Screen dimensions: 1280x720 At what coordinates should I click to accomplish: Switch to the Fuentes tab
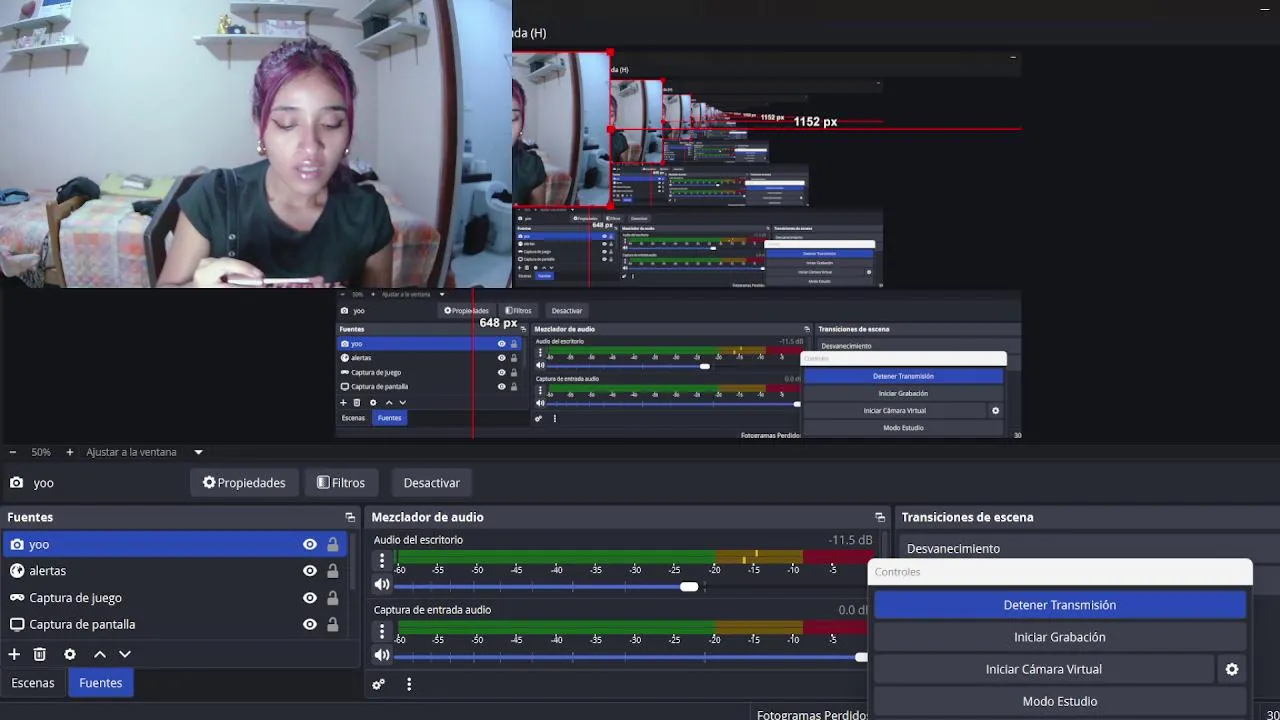101,683
